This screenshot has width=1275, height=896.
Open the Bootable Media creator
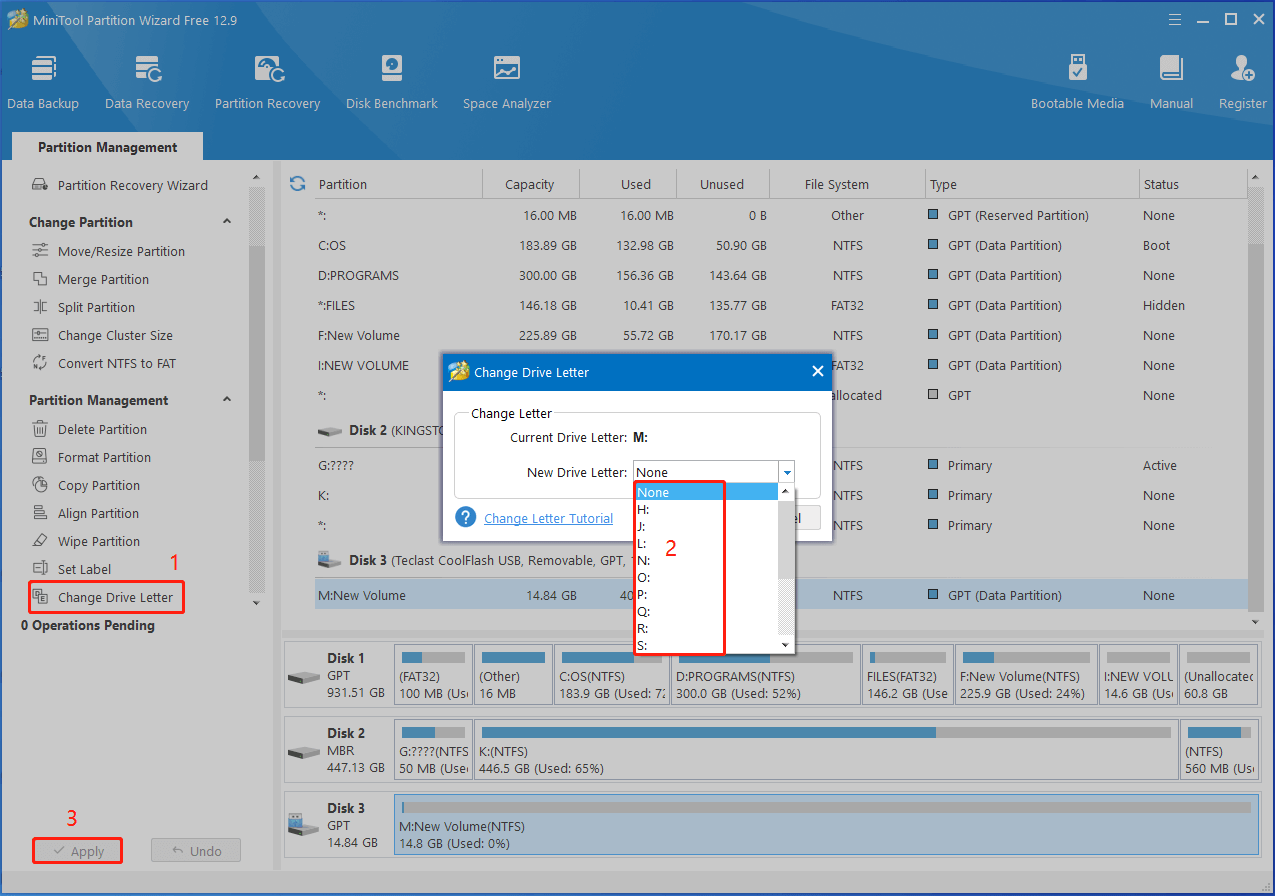[x=1077, y=80]
